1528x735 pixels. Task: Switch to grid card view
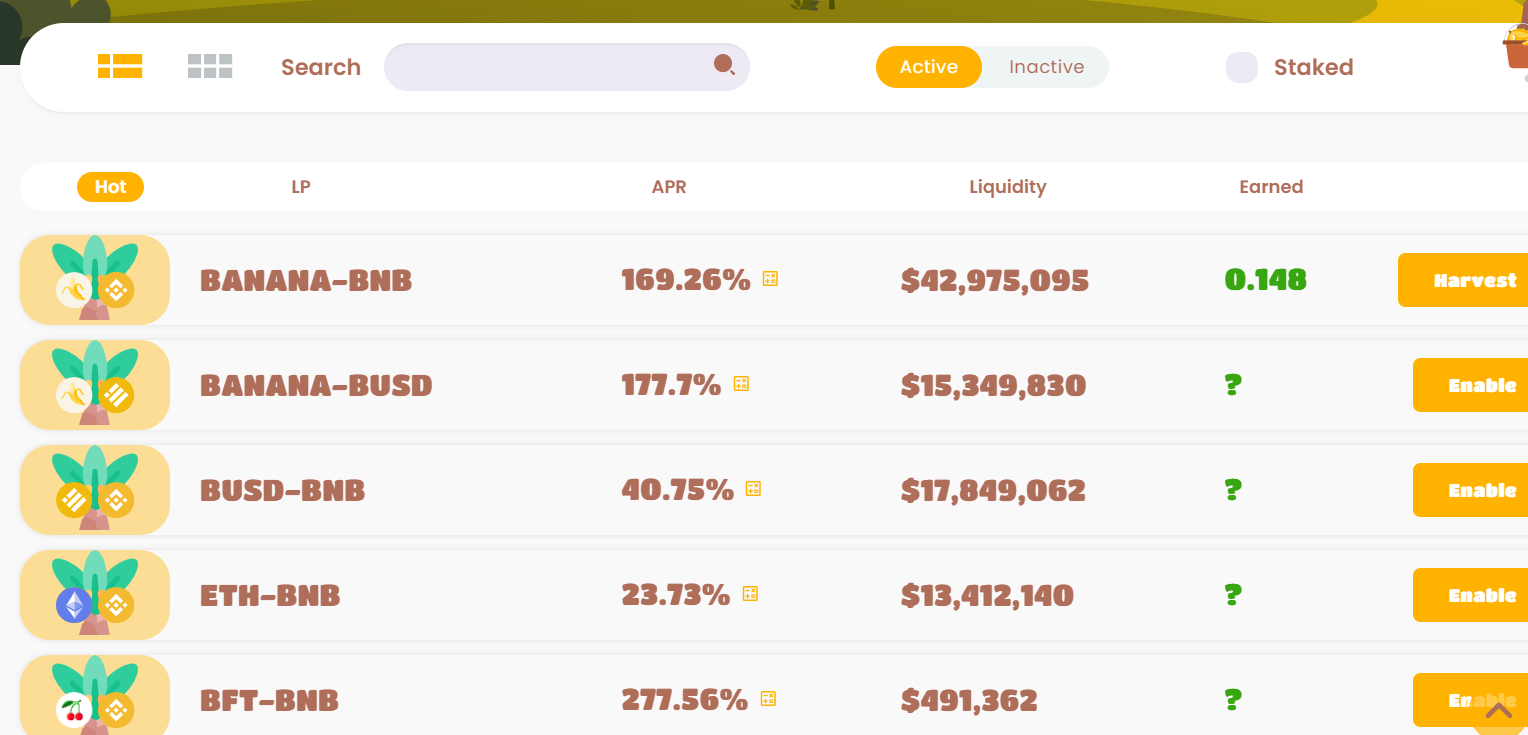(210, 66)
